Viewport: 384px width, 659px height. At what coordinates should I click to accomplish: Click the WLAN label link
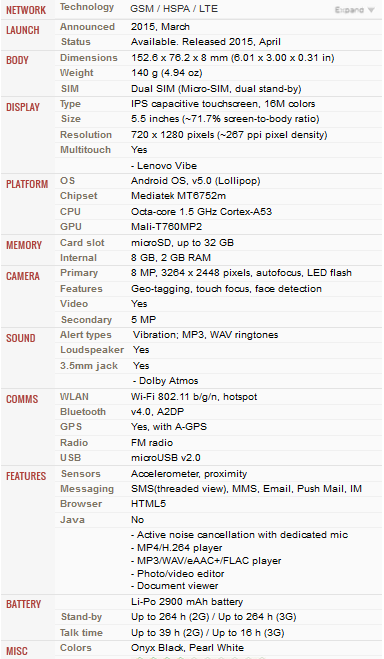pyautogui.click(x=74, y=397)
